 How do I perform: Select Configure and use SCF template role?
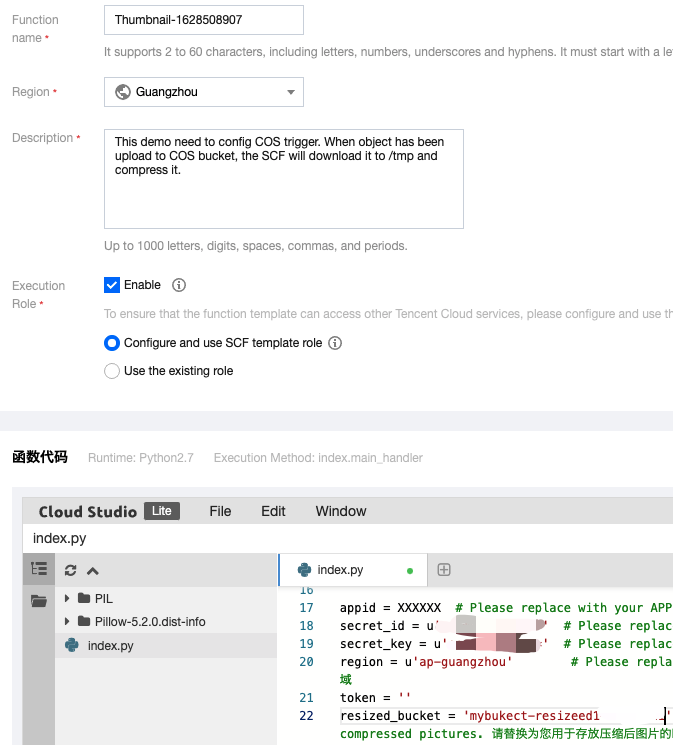click(112, 343)
